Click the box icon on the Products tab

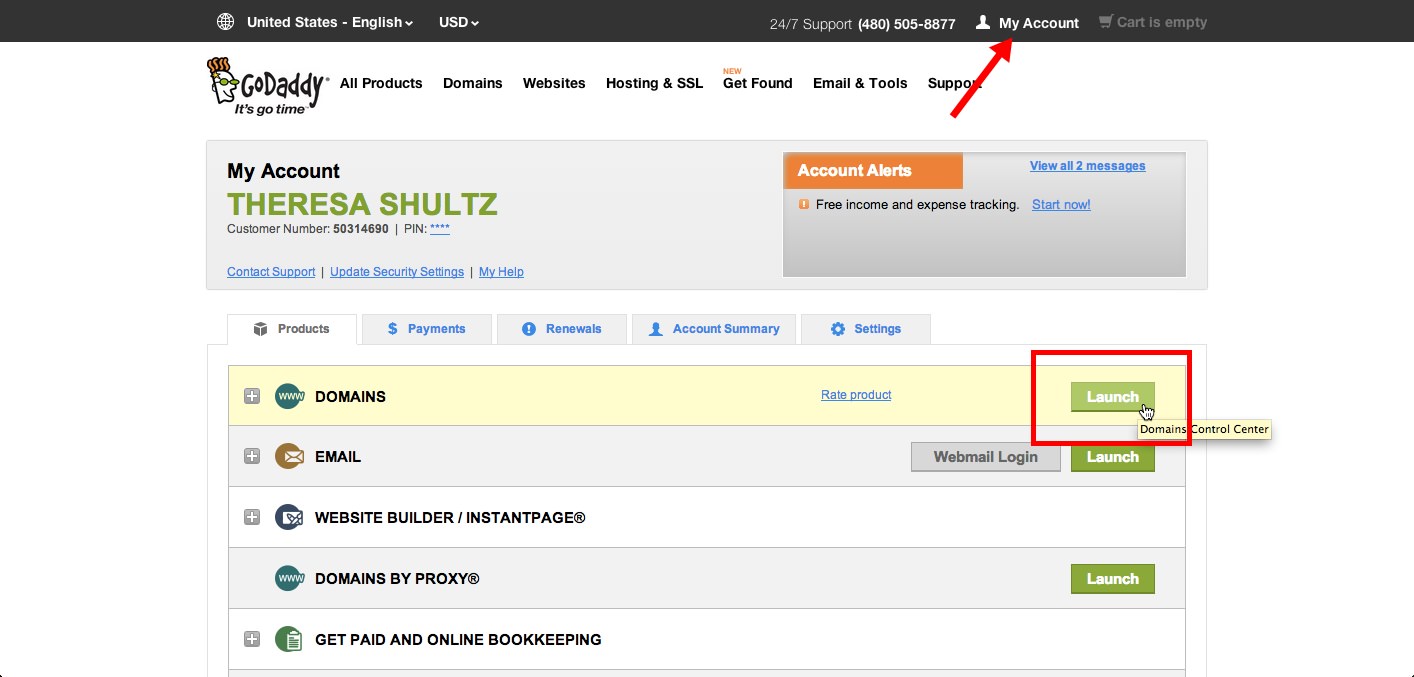[x=260, y=329]
